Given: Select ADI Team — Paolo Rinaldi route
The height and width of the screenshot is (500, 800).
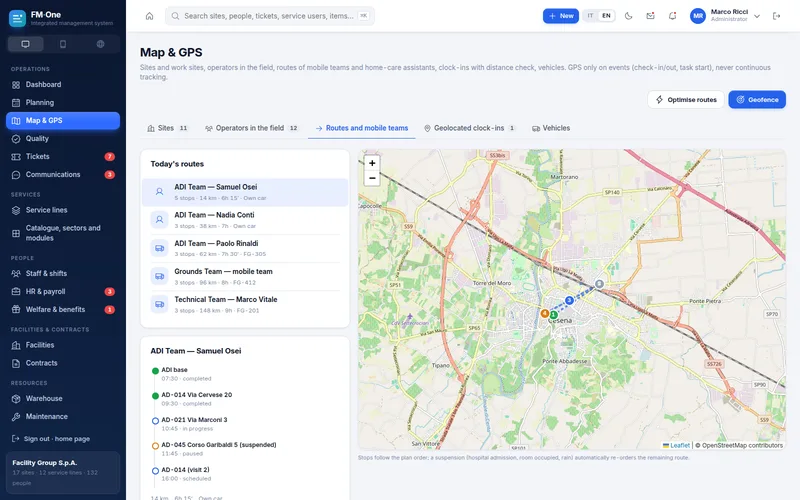Looking at the screenshot, I should pos(245,248).
